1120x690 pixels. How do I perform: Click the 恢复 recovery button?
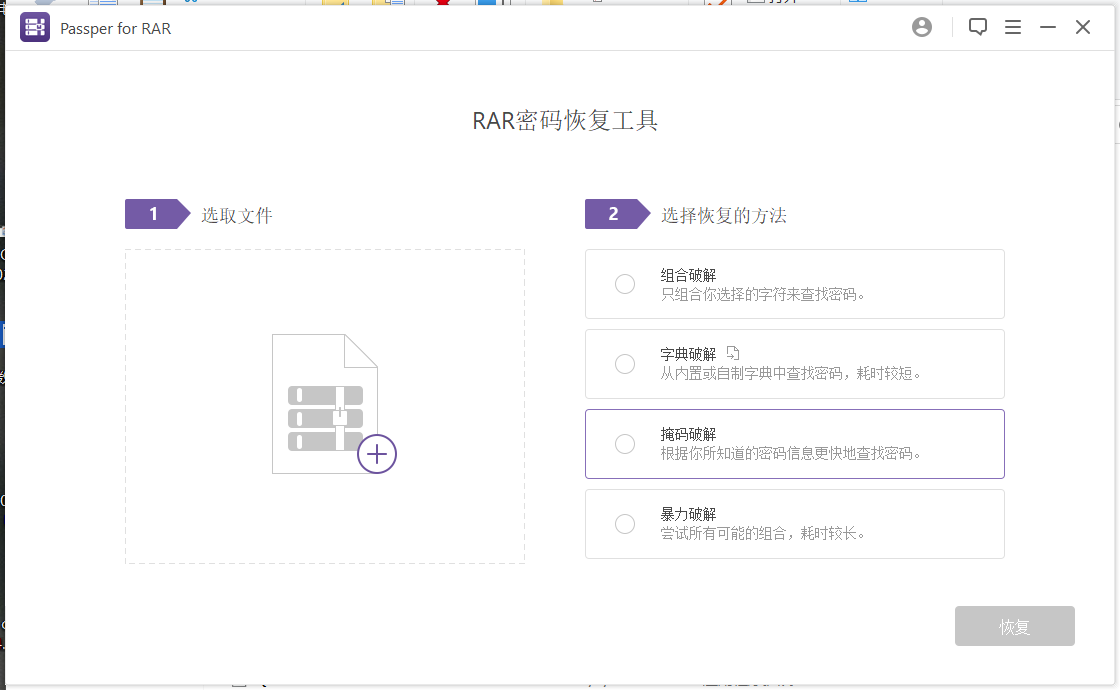[1014, 626]
